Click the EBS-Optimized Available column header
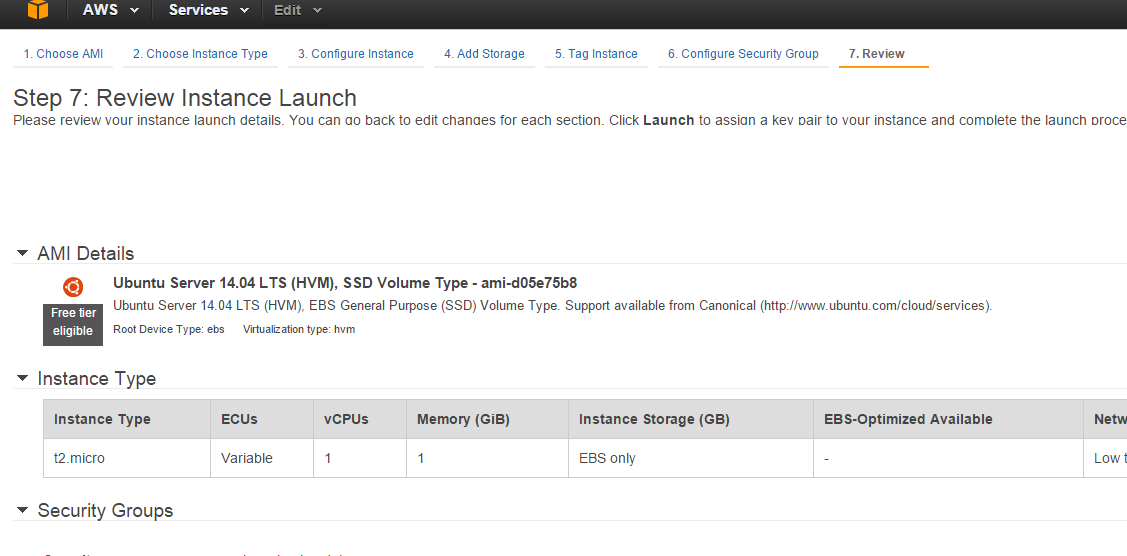Image resolution: width=1127 pixels, height=556 pixels. 908,419
